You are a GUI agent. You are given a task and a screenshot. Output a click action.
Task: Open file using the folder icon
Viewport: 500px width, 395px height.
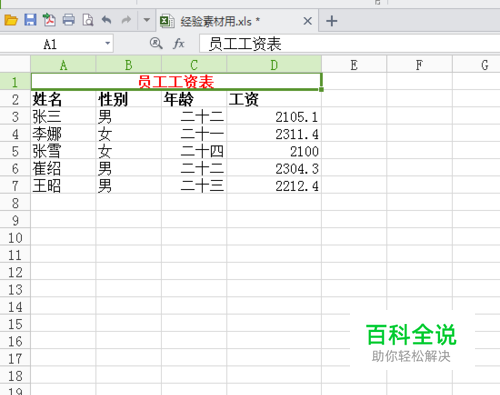click(x=11, y=20)
